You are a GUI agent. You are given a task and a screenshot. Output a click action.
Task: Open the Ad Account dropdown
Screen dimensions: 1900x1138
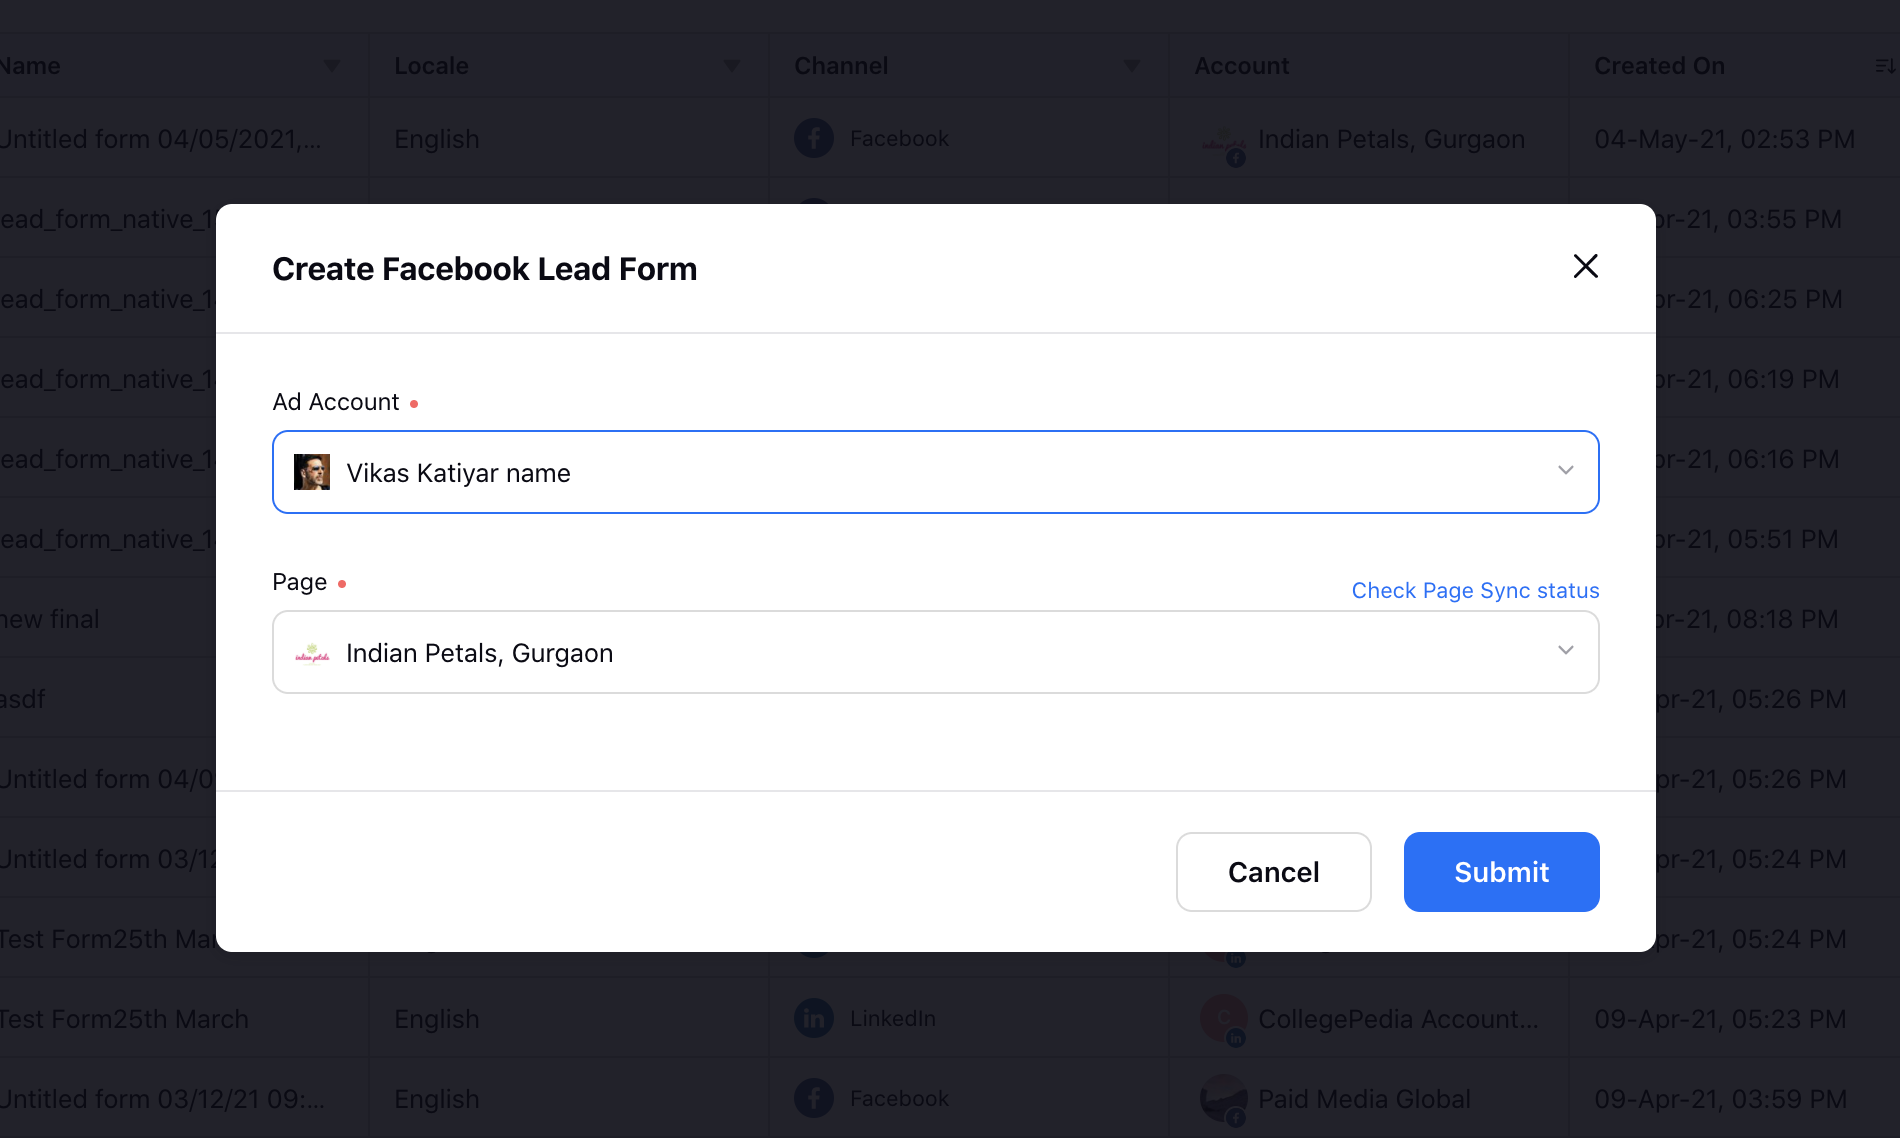pos(935,472)
